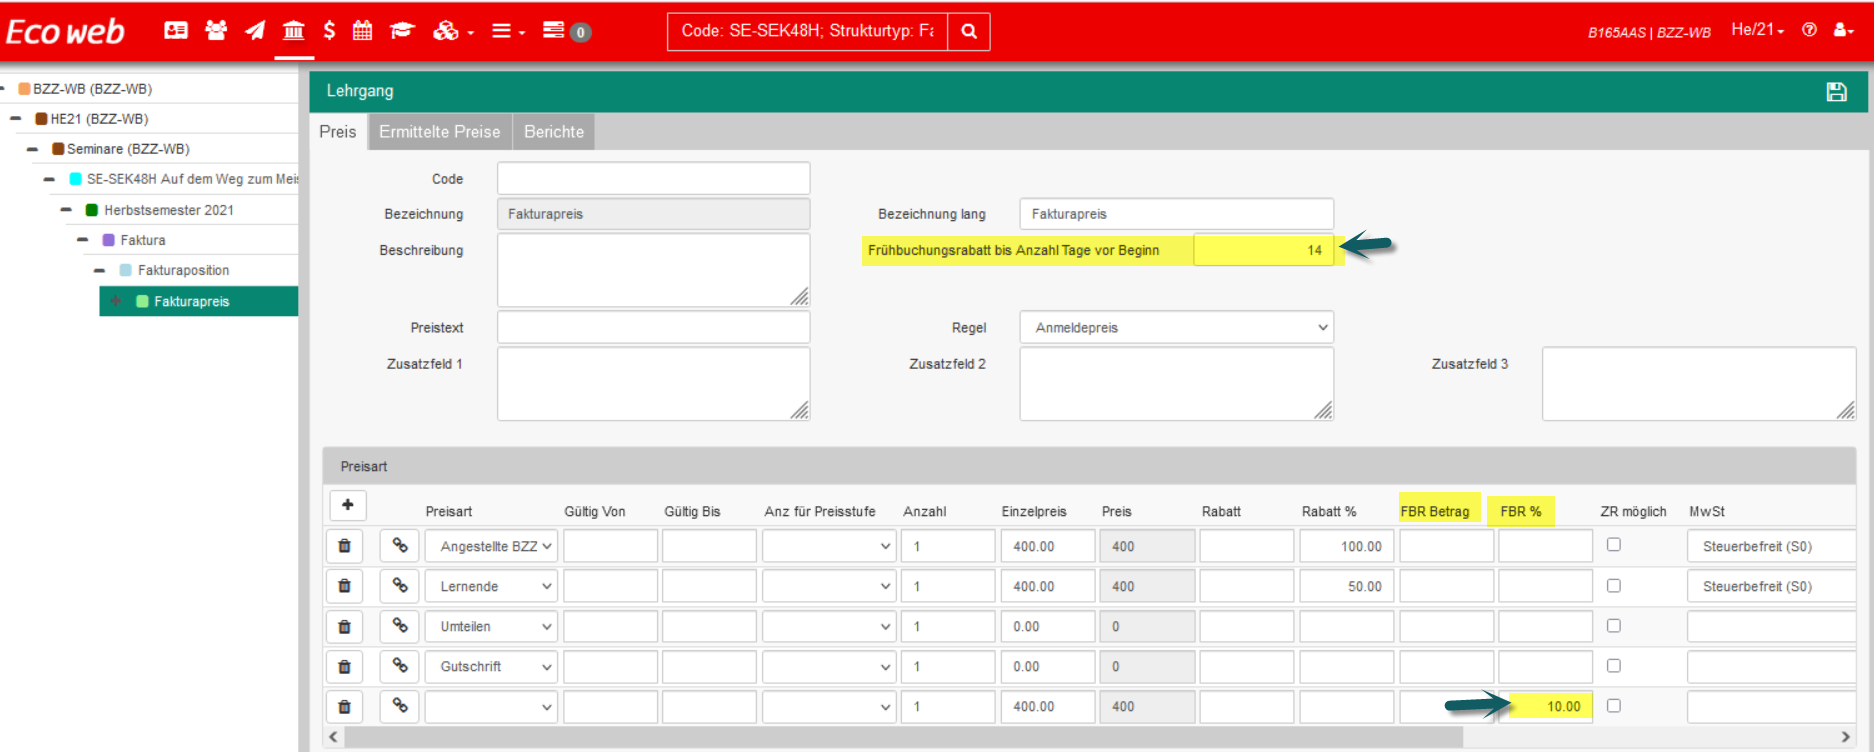This screenshot has height=752, width=1874.
Task: Open link icon in Lernende row
Action: coord(400,586)
